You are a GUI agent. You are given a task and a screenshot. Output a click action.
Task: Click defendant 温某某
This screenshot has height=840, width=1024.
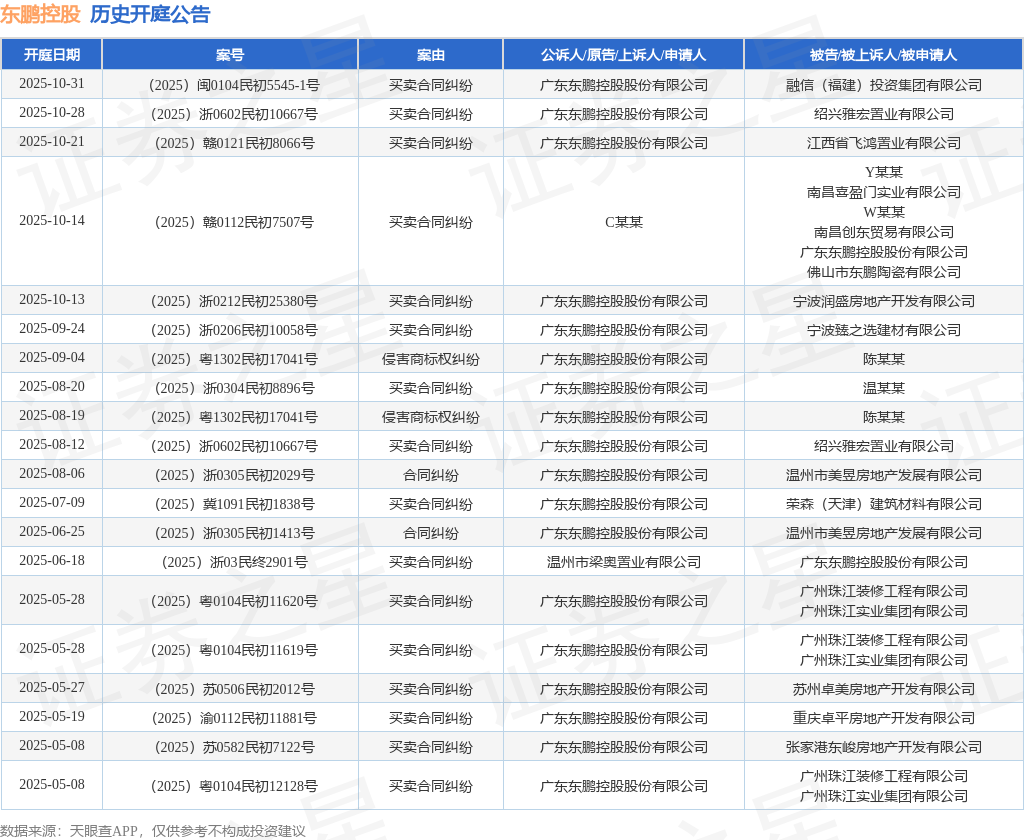[x=884, y=388]
